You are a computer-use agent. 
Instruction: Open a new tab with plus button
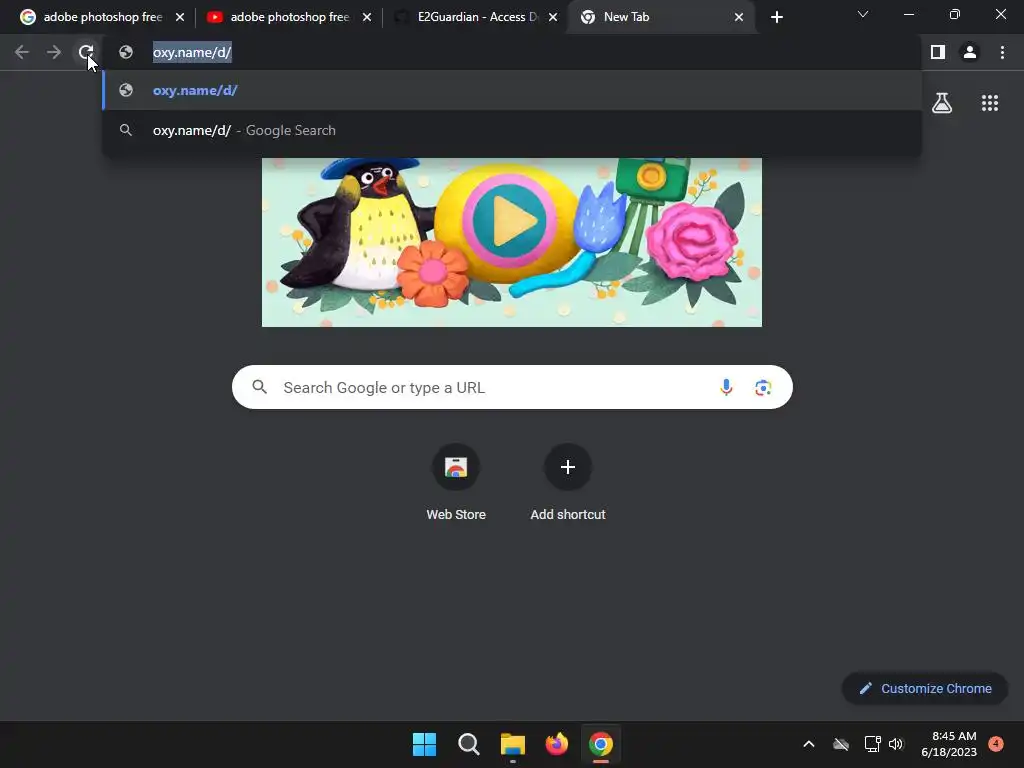776,17
